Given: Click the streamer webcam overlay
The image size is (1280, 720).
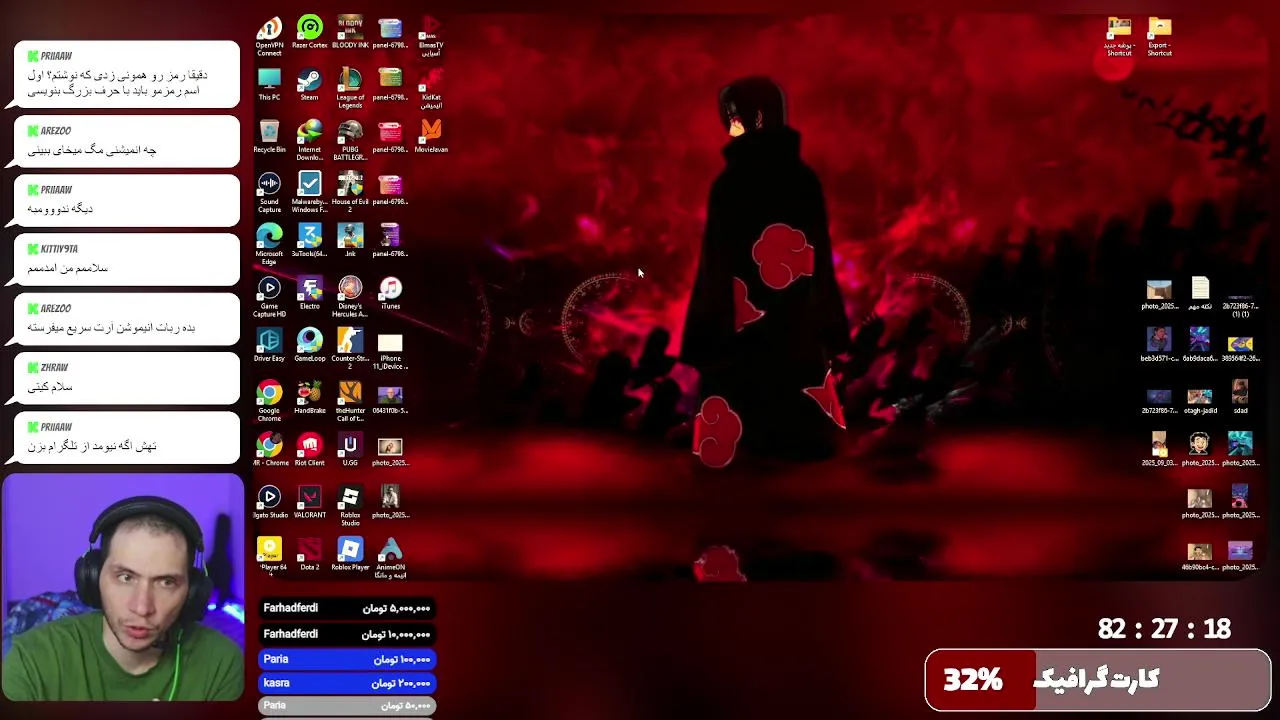Looking at the screenshot, I should [x=122, y=587].
